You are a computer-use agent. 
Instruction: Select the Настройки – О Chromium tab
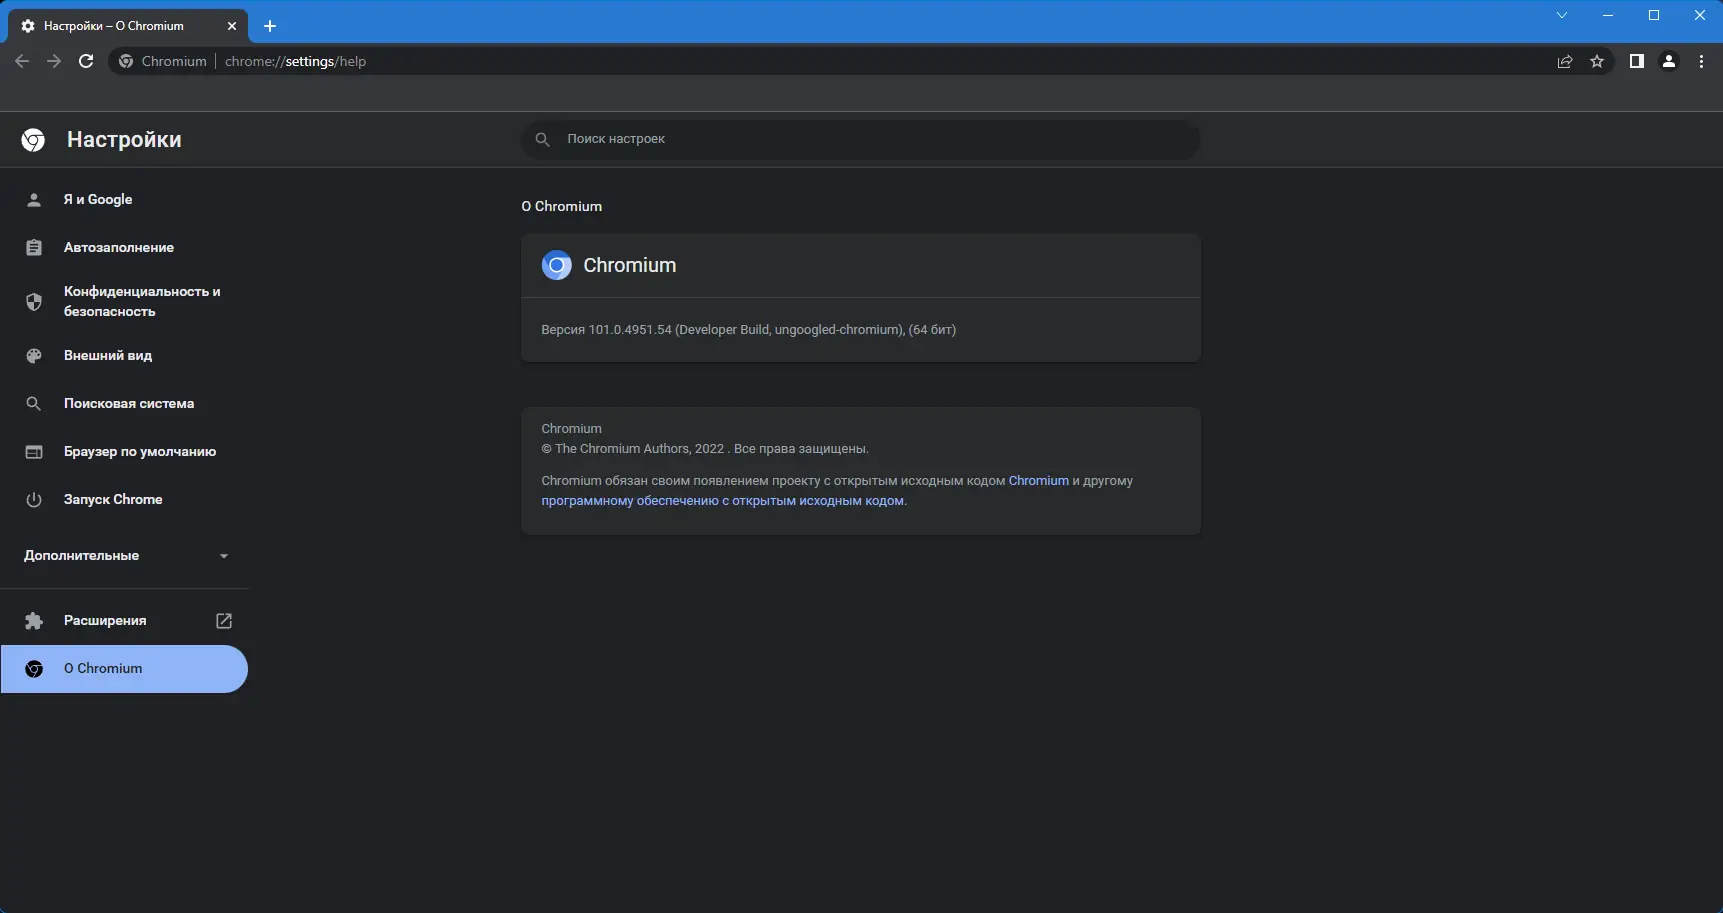[128, 26]
